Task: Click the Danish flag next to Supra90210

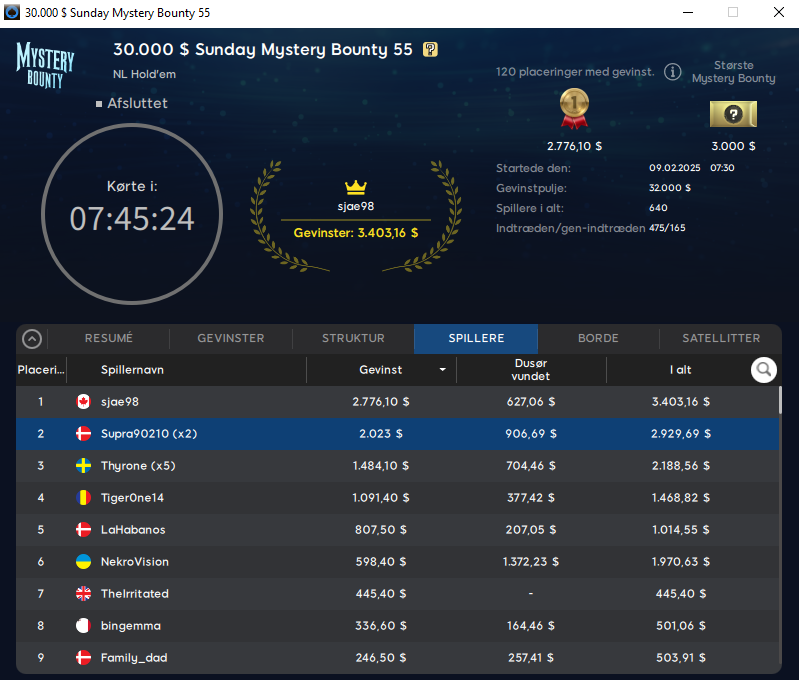Action: tap(84, 434)
